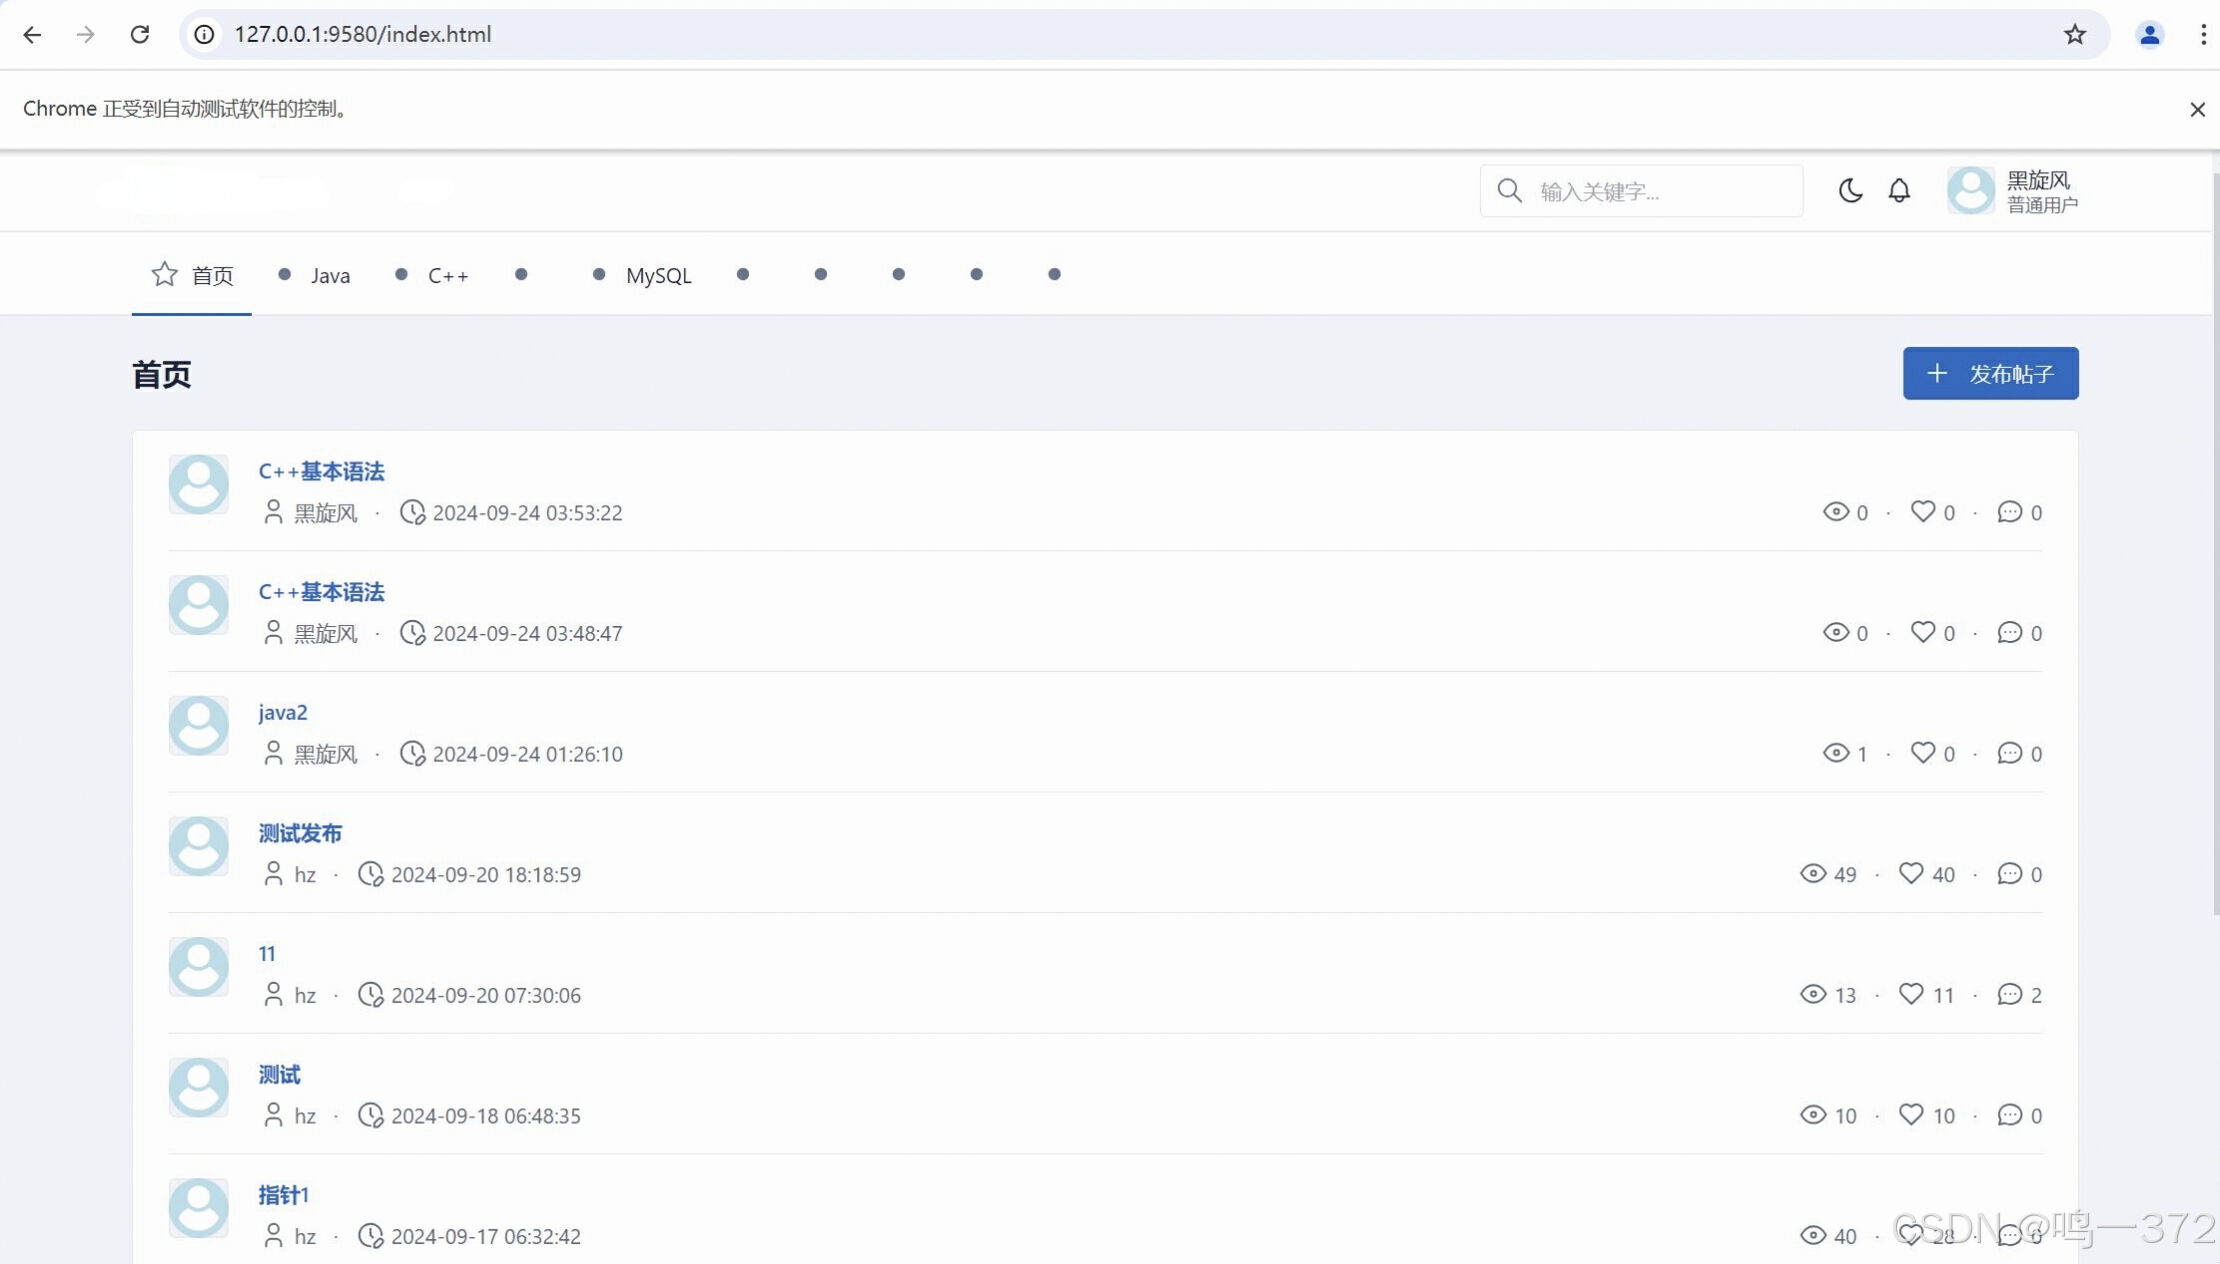2220x1264 pixels.
Task: Click the 黑旋风 user avatar in header
Action: [1970, 190]
